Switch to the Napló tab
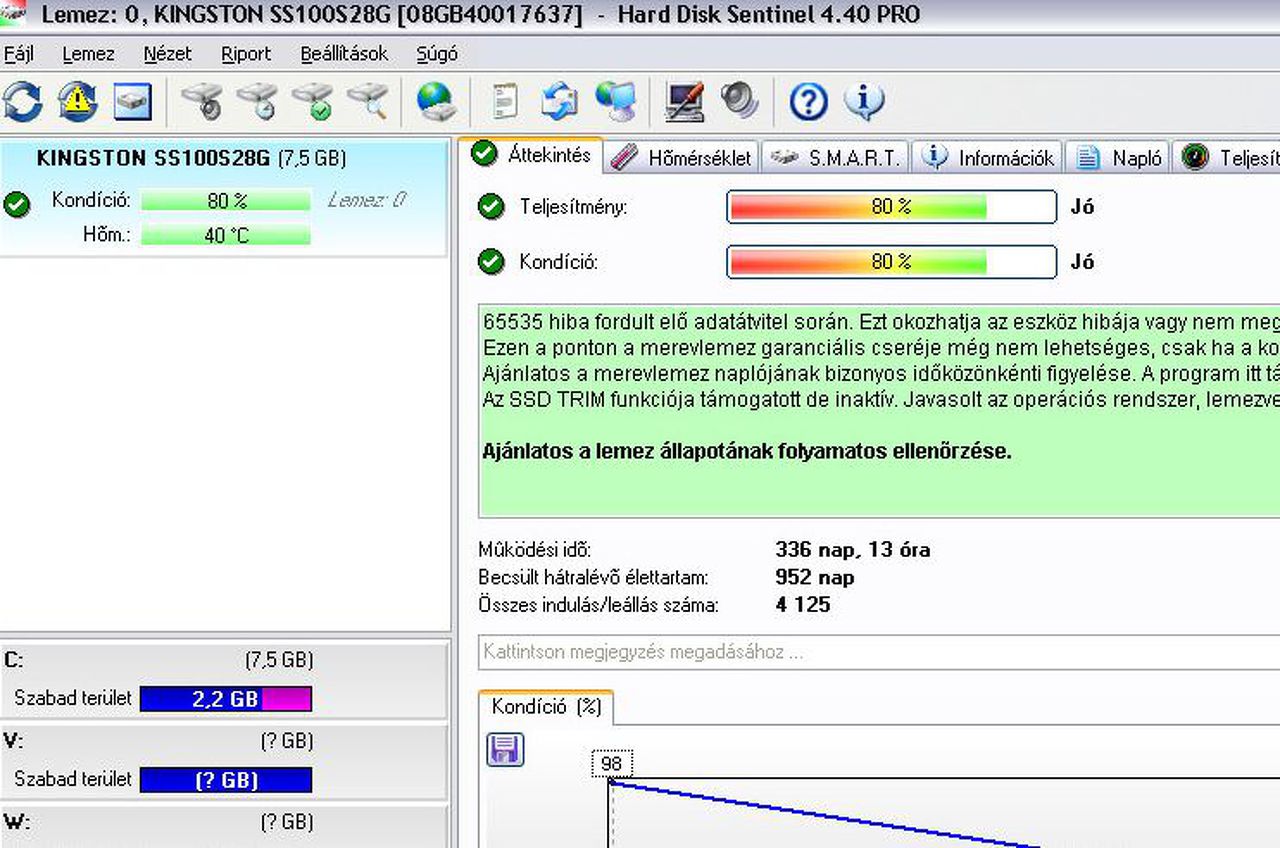The width and height of the screenshot is (1280, 848). click(x=1118, y=157)
